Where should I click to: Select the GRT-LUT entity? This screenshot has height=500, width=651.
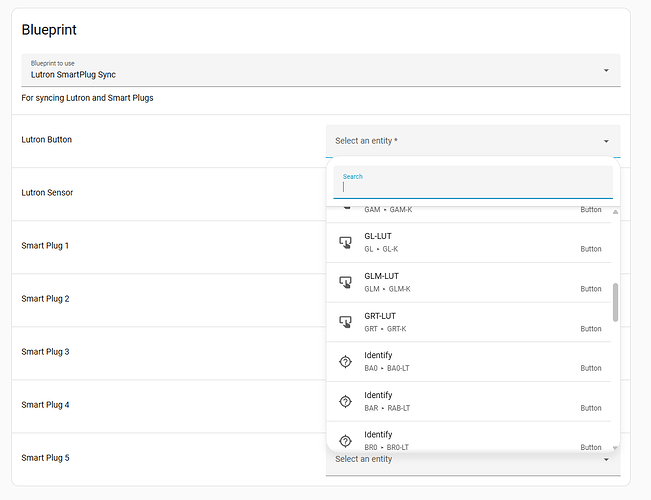469,322
